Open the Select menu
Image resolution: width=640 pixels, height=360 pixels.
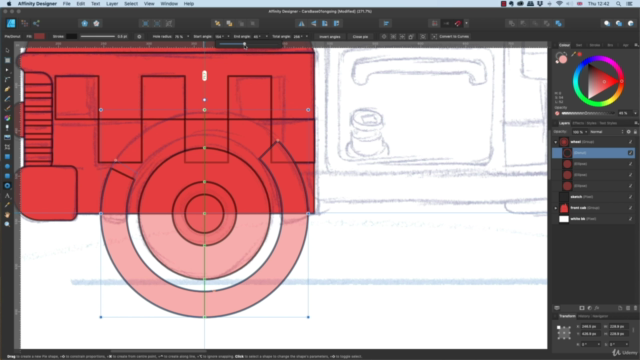pyautogui.click(x=131, y=4)
